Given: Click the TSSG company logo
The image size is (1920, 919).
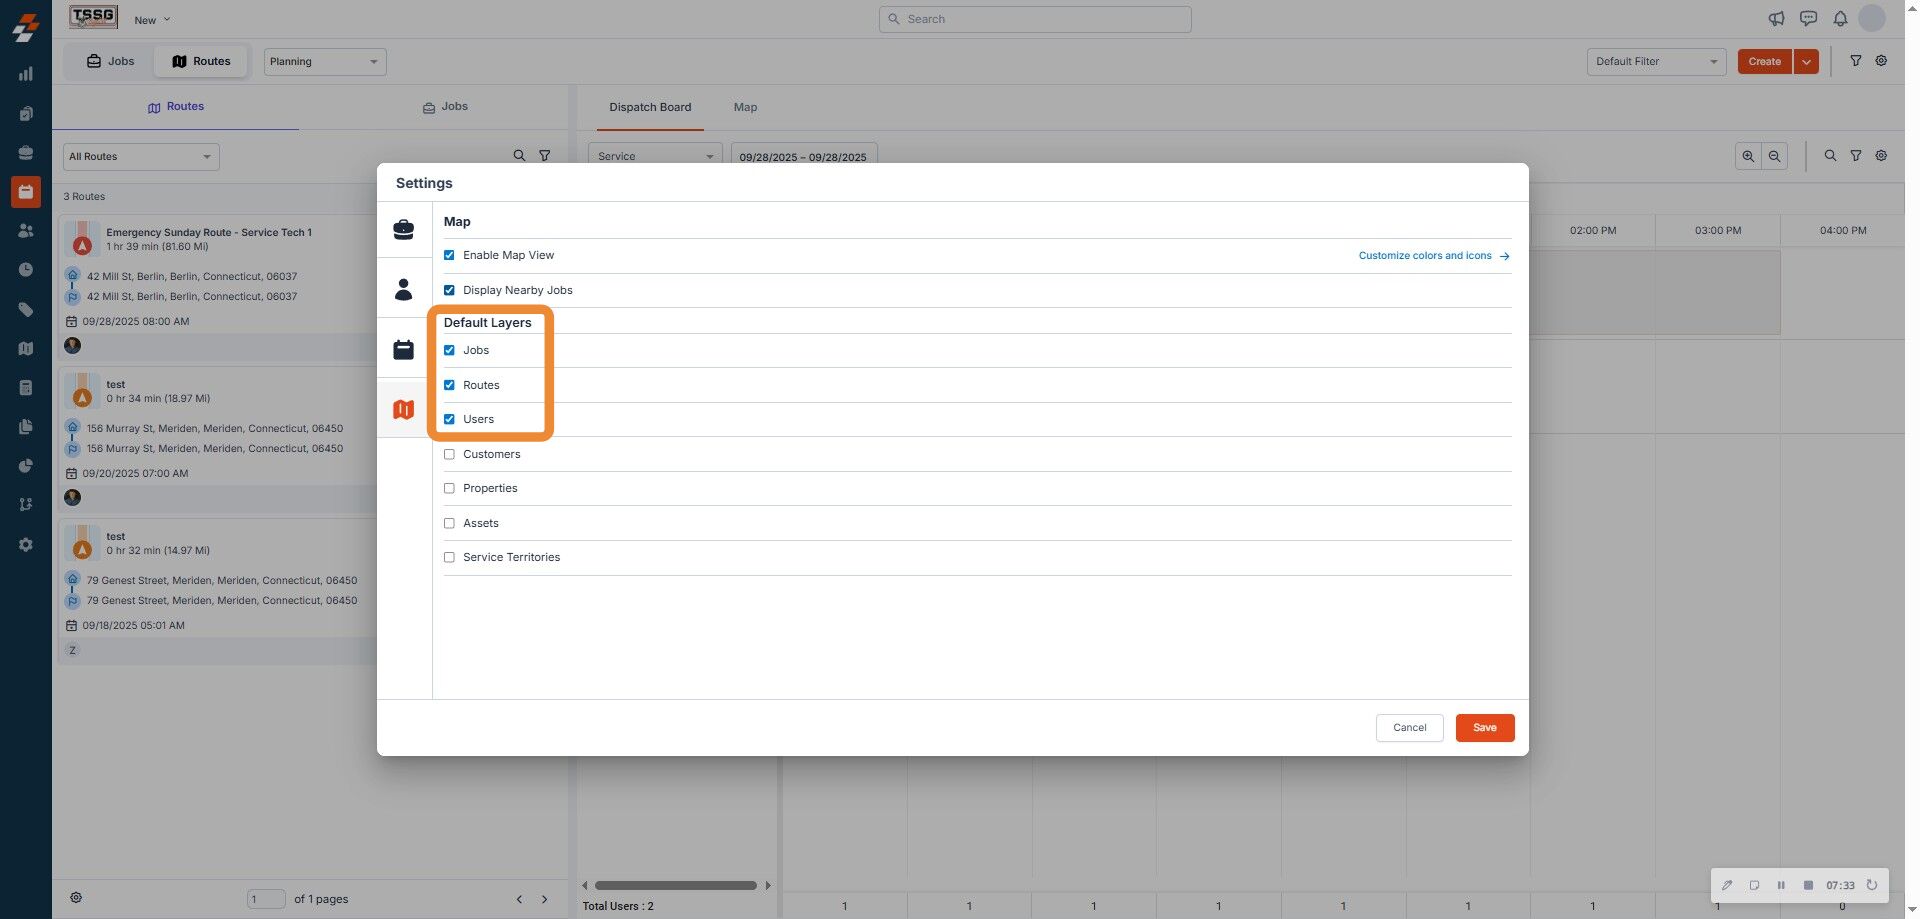Looking at the screenshot, I should point(93,17).
